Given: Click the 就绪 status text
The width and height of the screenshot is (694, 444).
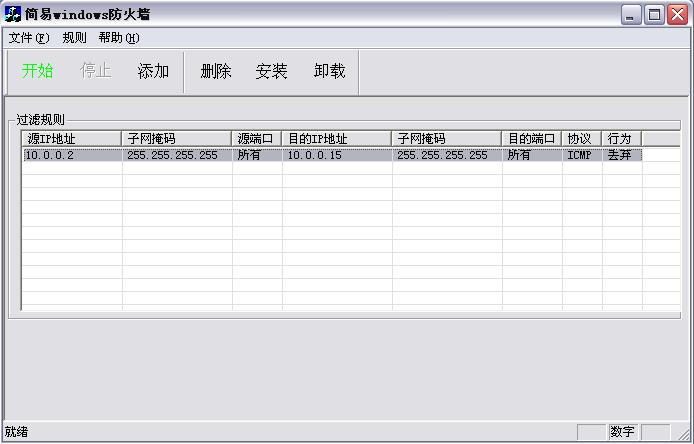Looking at the screenshot, I should point(16,431).
